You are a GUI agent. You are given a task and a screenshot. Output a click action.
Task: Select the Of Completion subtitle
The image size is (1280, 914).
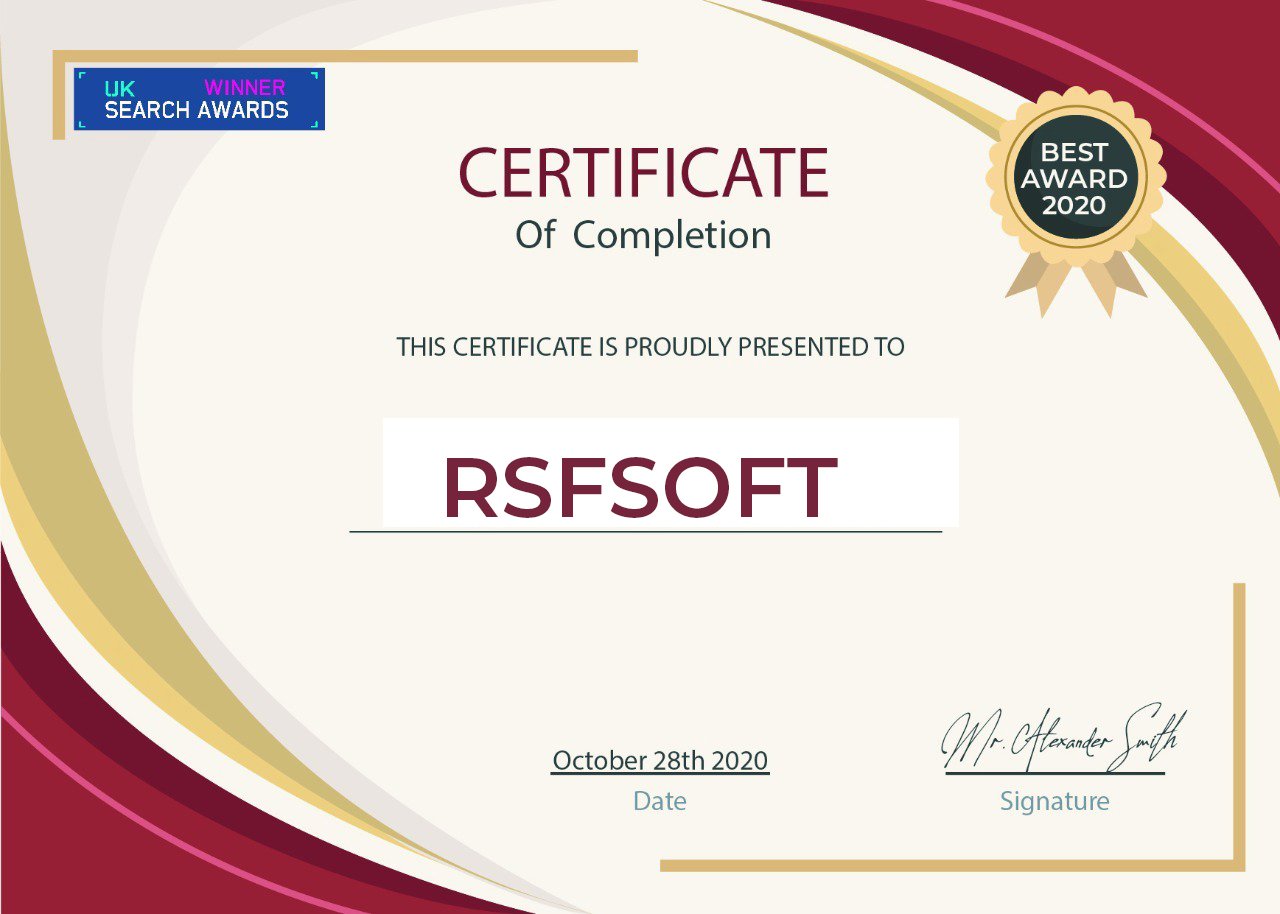[643, 235]
